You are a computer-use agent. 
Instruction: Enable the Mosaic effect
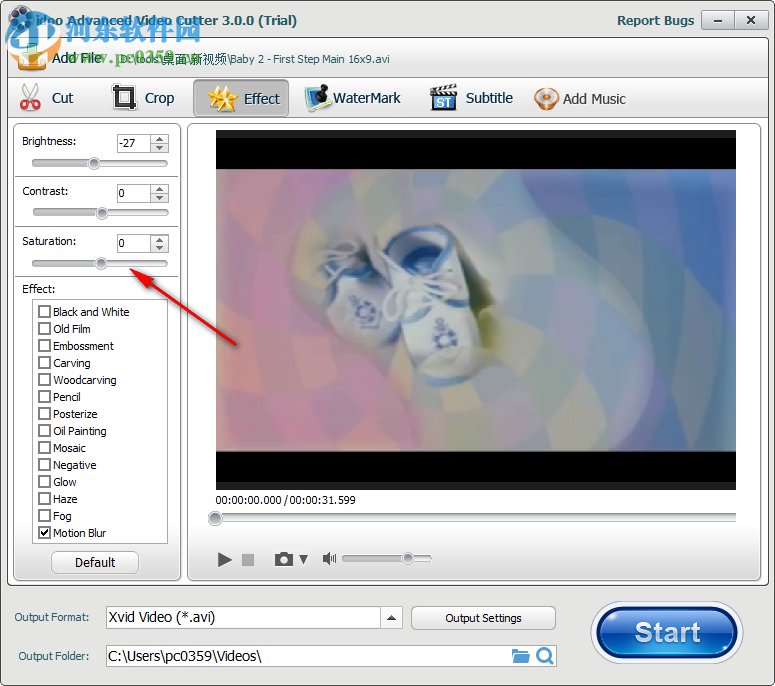click(44, 448)
